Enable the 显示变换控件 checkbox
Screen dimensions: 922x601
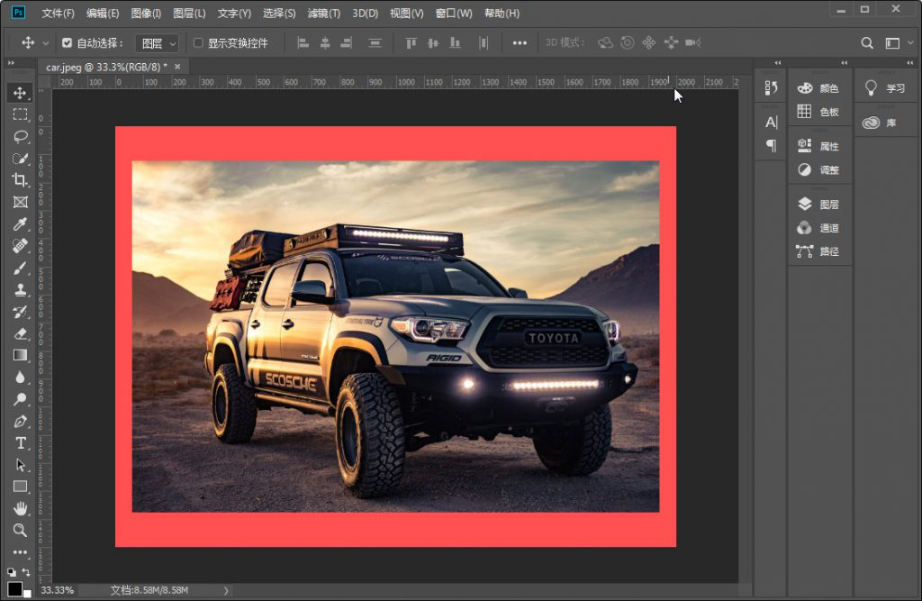pyautogui.click(x=198, y=43)
